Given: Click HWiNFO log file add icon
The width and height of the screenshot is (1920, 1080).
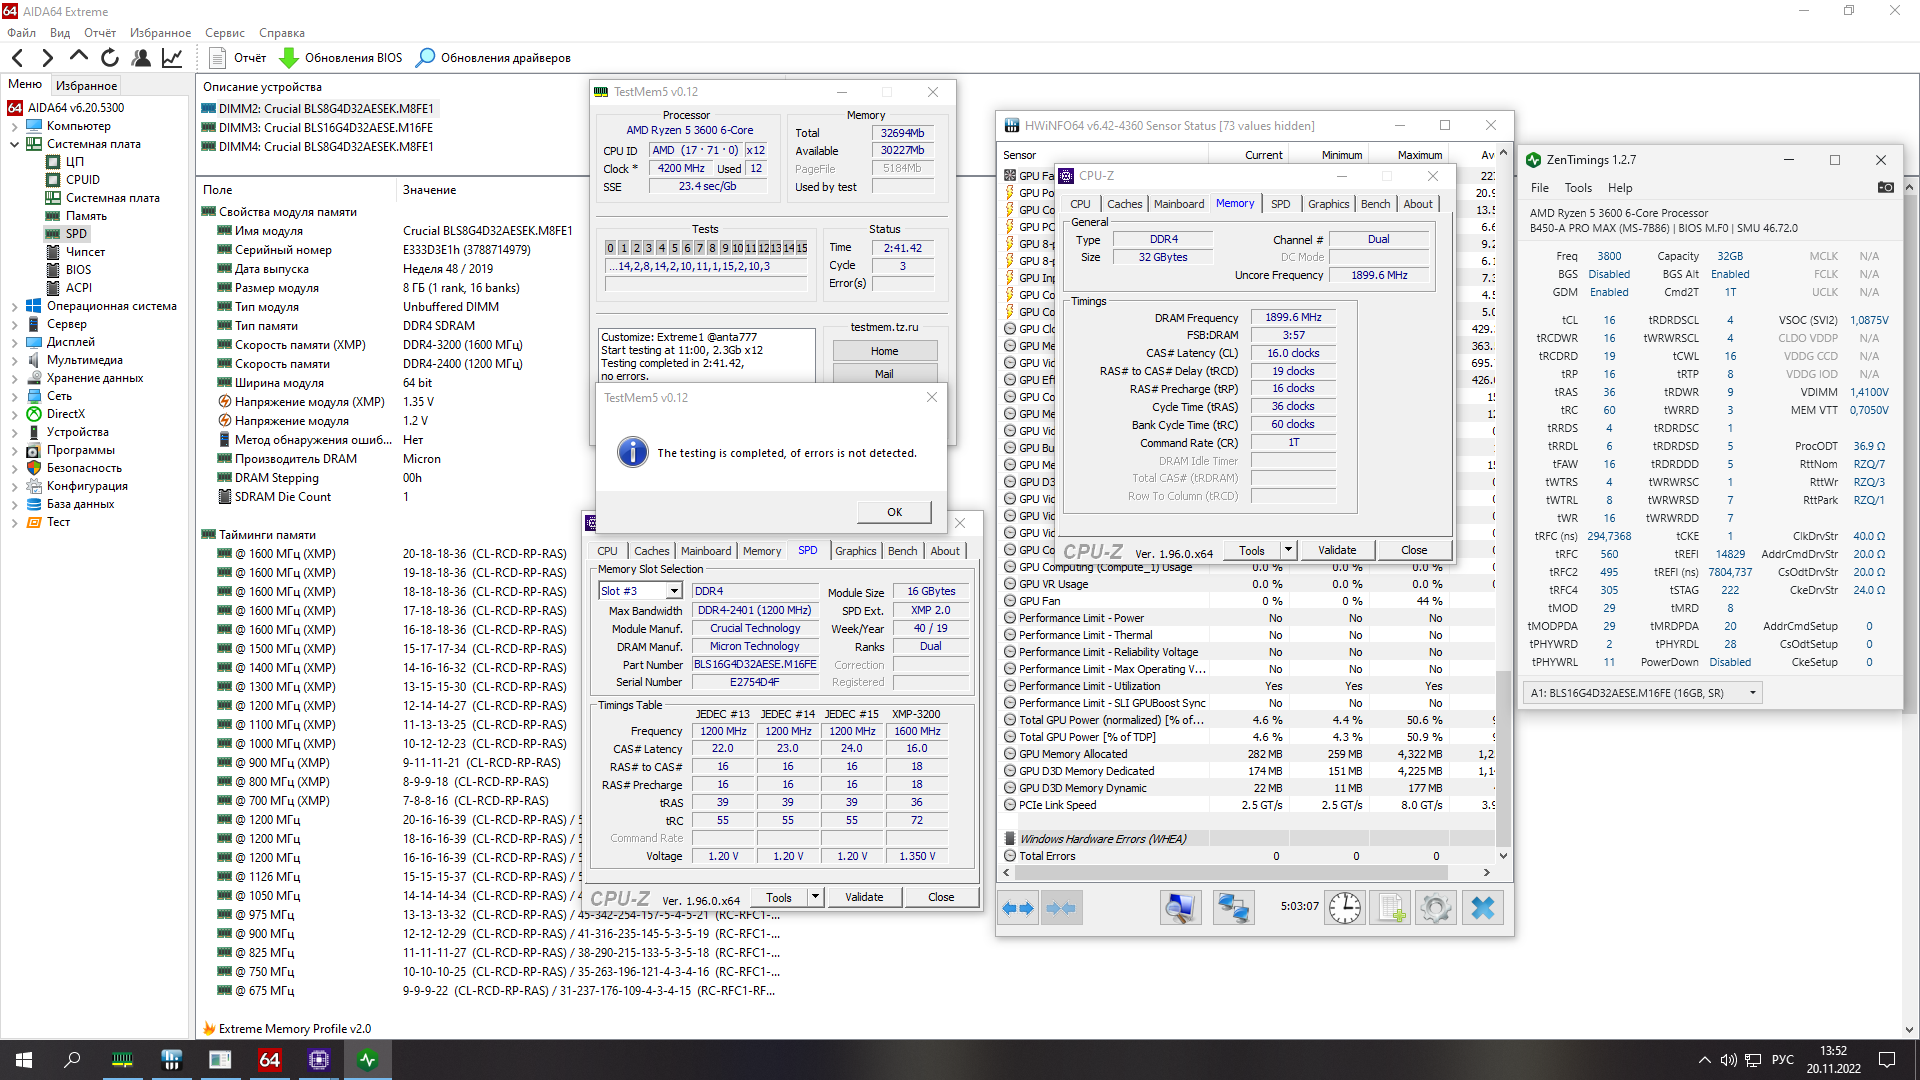Looking at the screenshot, I should [1390, 908].
